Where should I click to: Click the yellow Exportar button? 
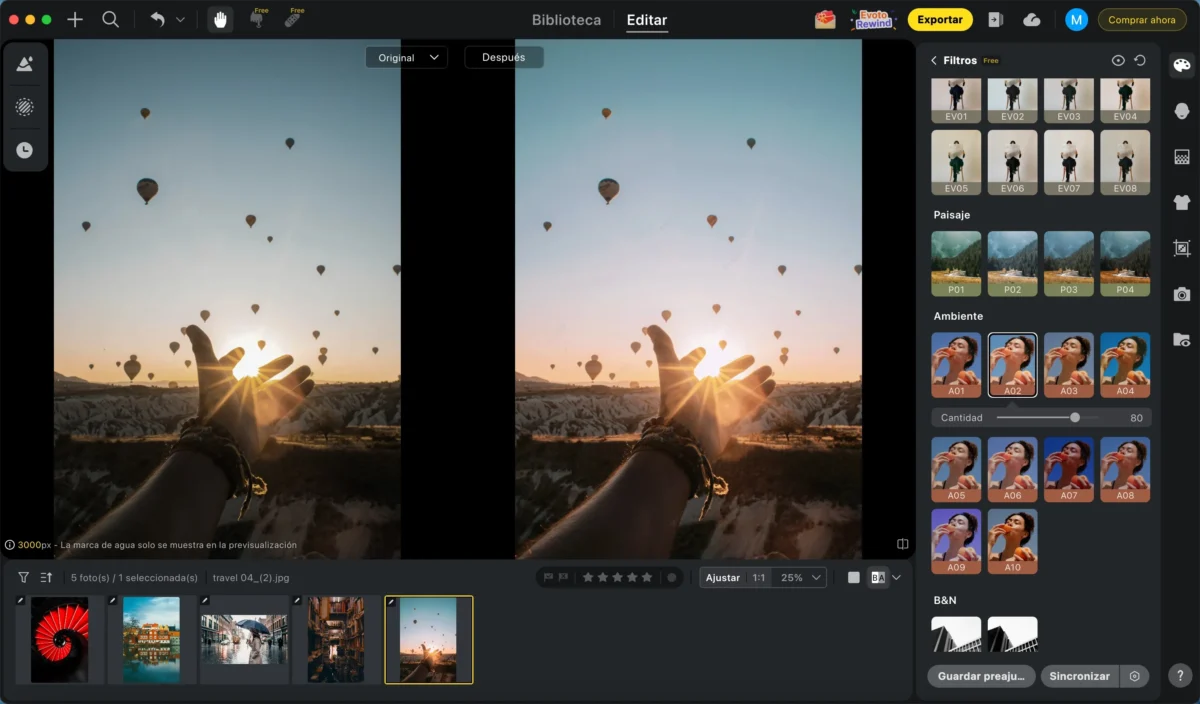click(x=940, y=19)
